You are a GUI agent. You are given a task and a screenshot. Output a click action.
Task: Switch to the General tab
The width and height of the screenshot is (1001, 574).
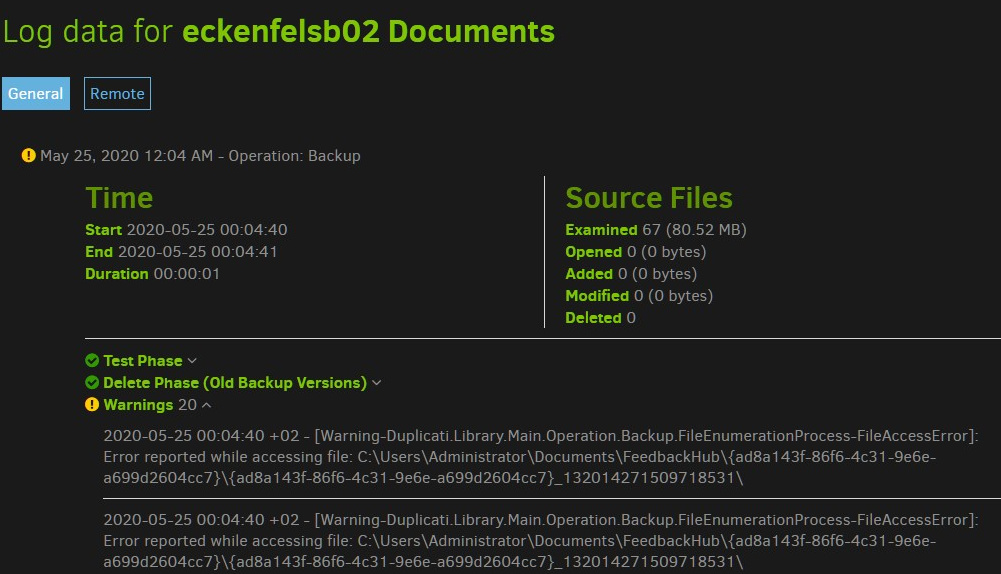[x=36, y=94]
